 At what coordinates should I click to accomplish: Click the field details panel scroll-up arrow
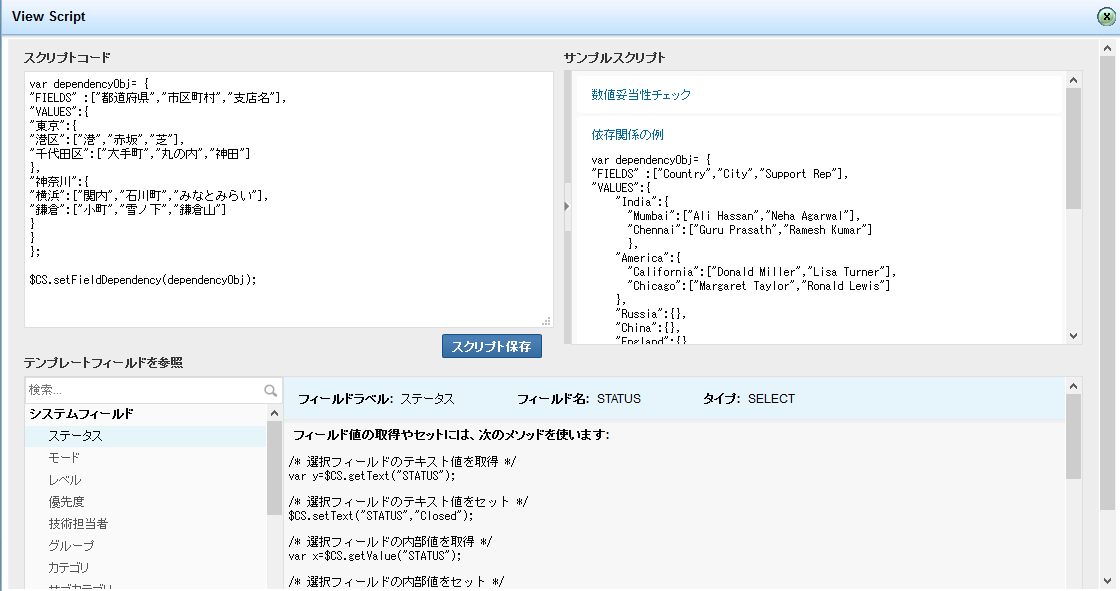click(x=1074, y=386)
